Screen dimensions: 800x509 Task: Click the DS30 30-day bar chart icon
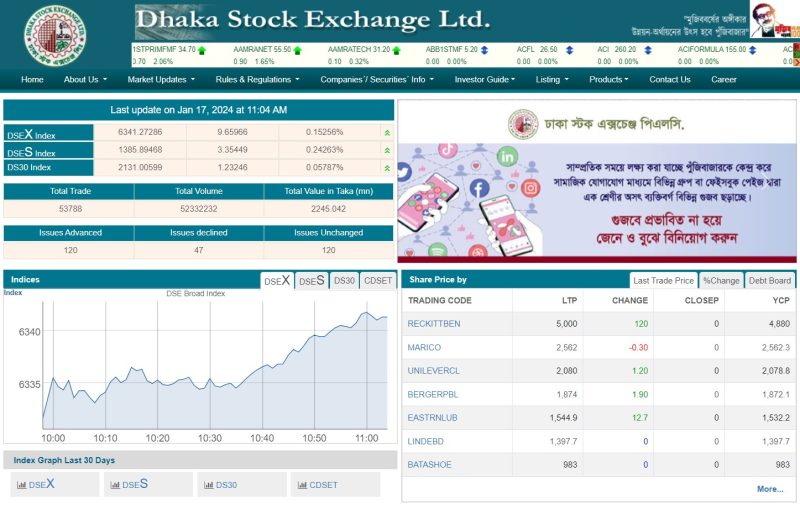(208, 485)
